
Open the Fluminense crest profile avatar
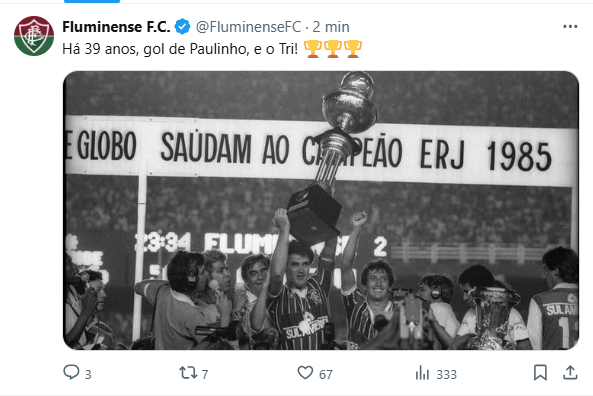click(x=34, y=36)
